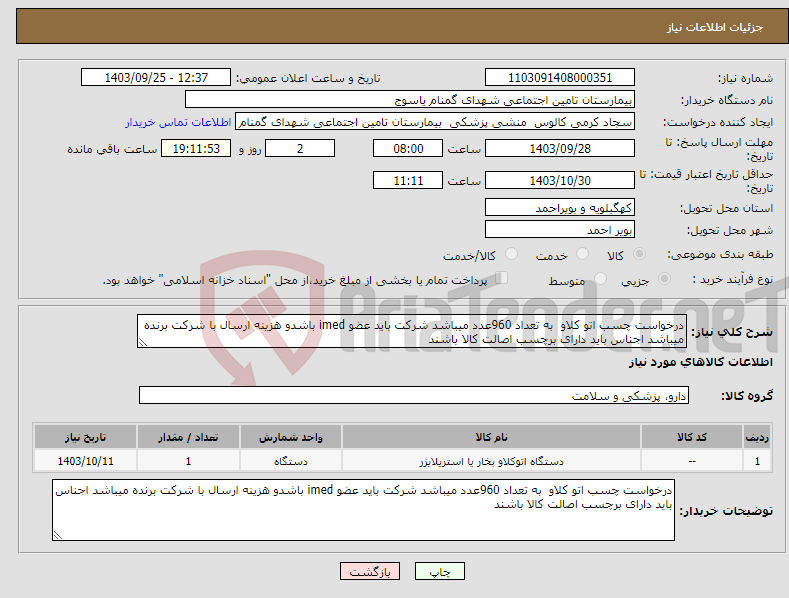Click the توضیحات خریدار textarea

tap(363, 510)
